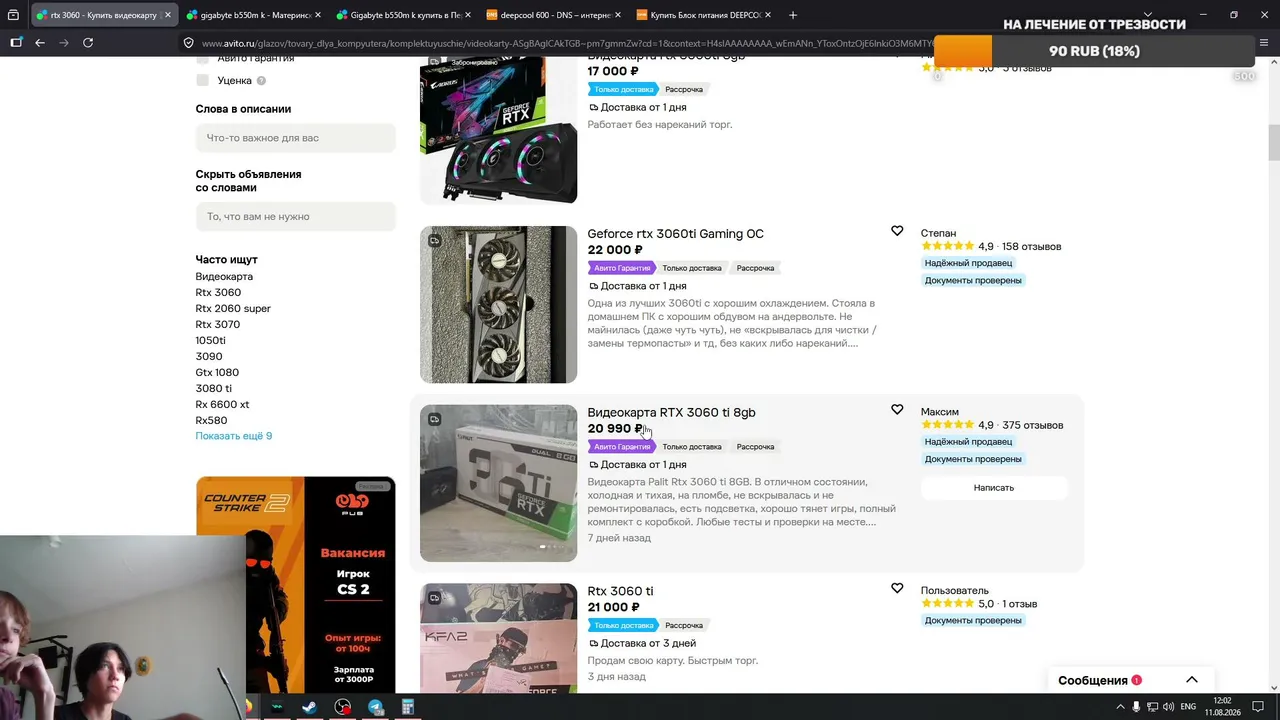Viewport: 1280px width, 720px height.
Task: Switch the ENG input language indicator
Action: click(x=1188, y=707)
